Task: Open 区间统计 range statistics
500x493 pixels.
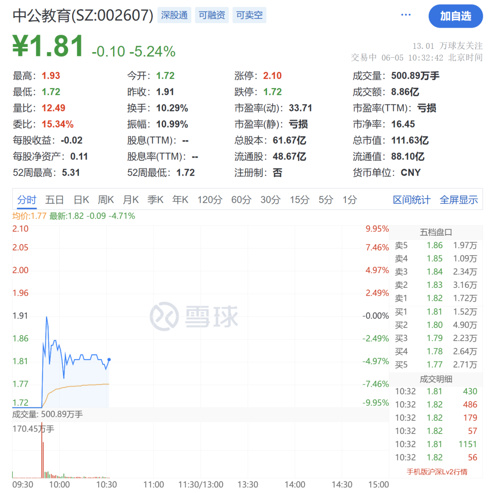Action: (411, 200)
